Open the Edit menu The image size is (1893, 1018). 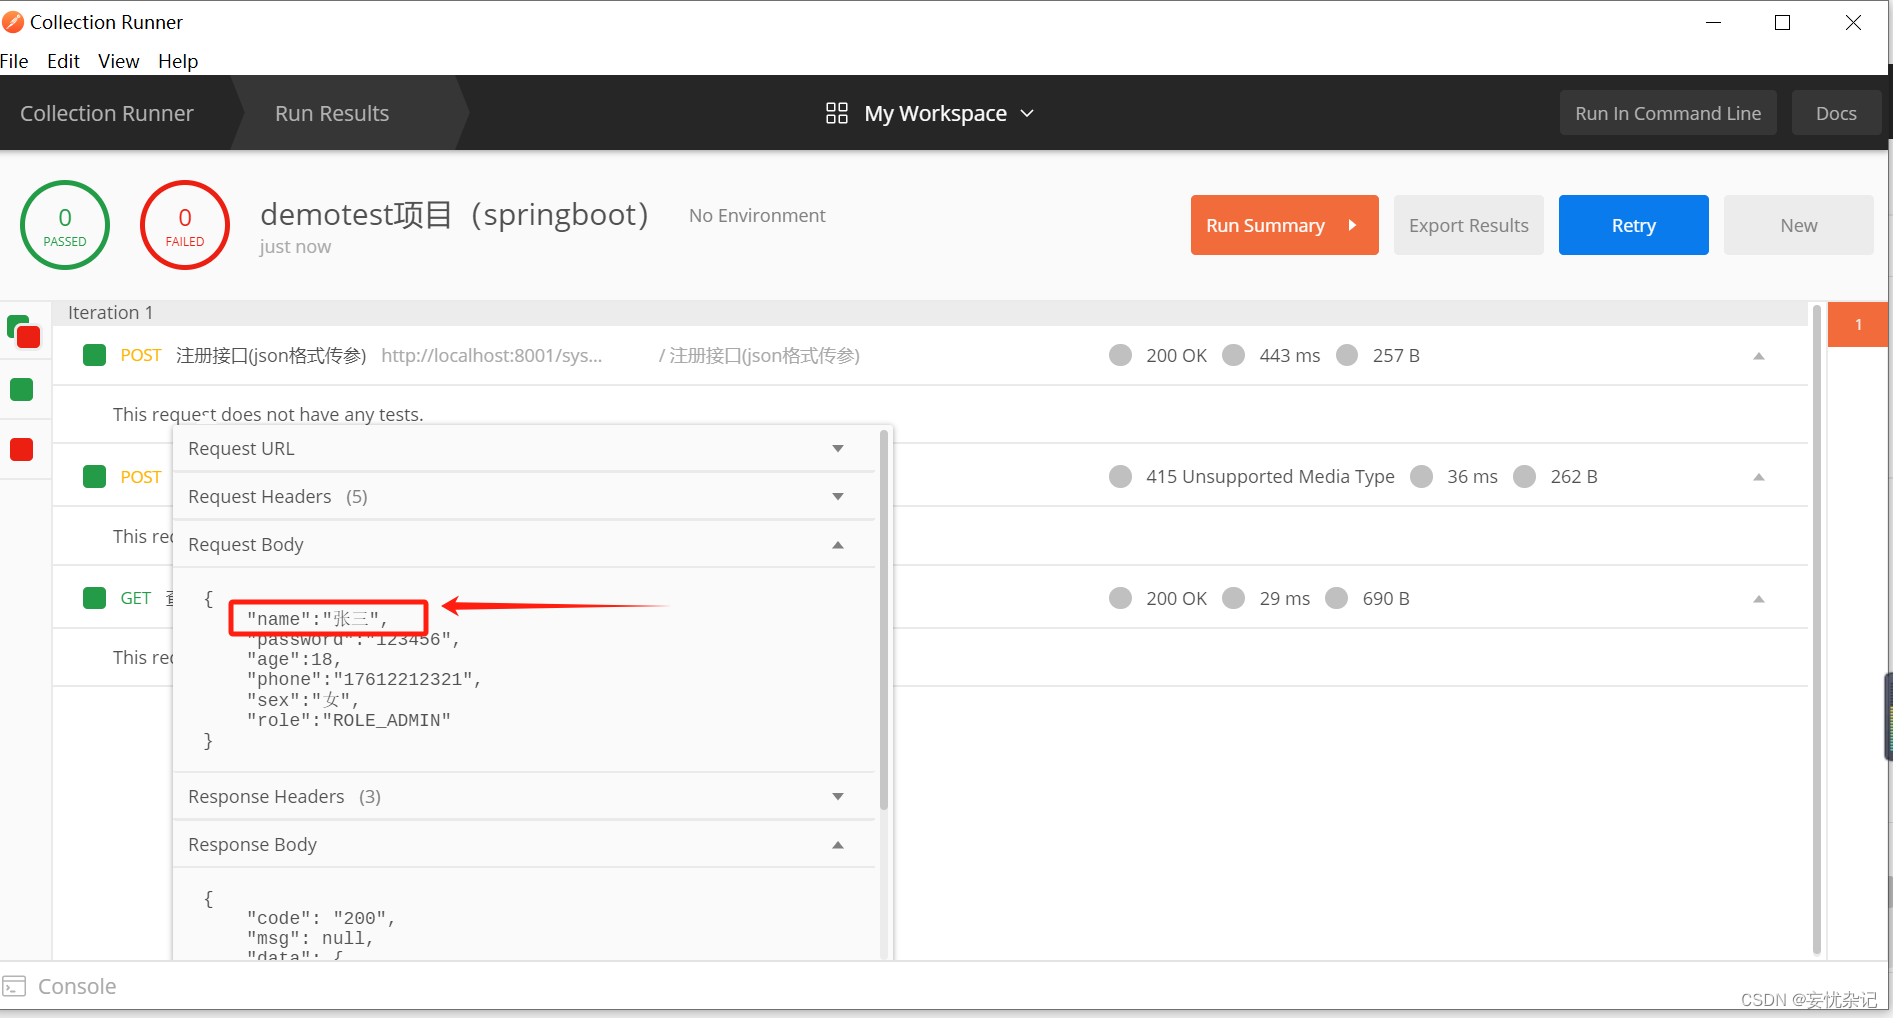point(63,61)
